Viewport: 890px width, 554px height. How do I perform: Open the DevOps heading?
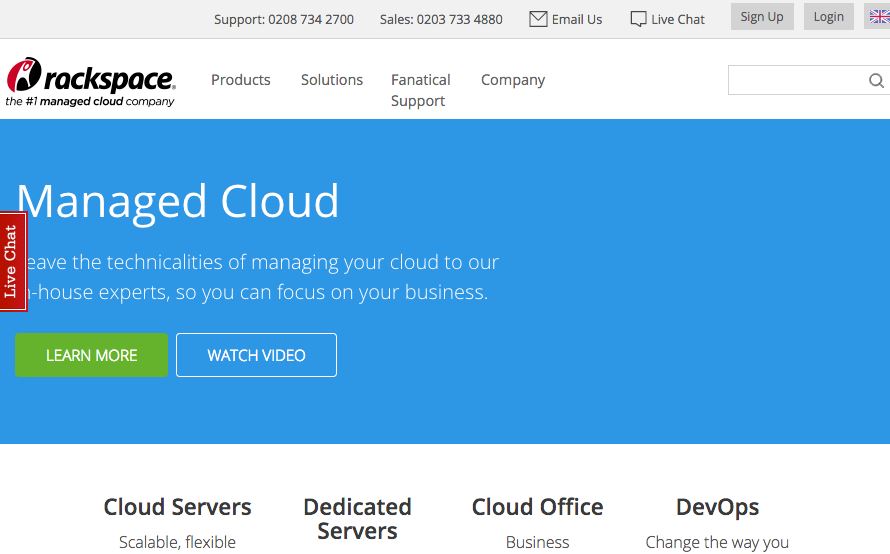pos(717,507)
